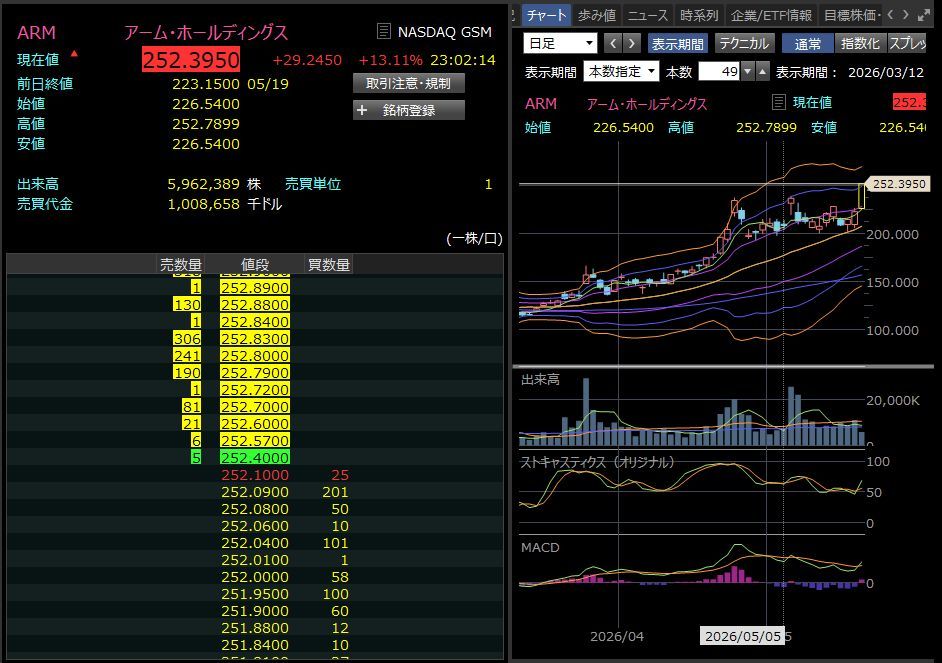Click sell quantity 306
Screen dimensions: 942x663
tap(187, 339)
